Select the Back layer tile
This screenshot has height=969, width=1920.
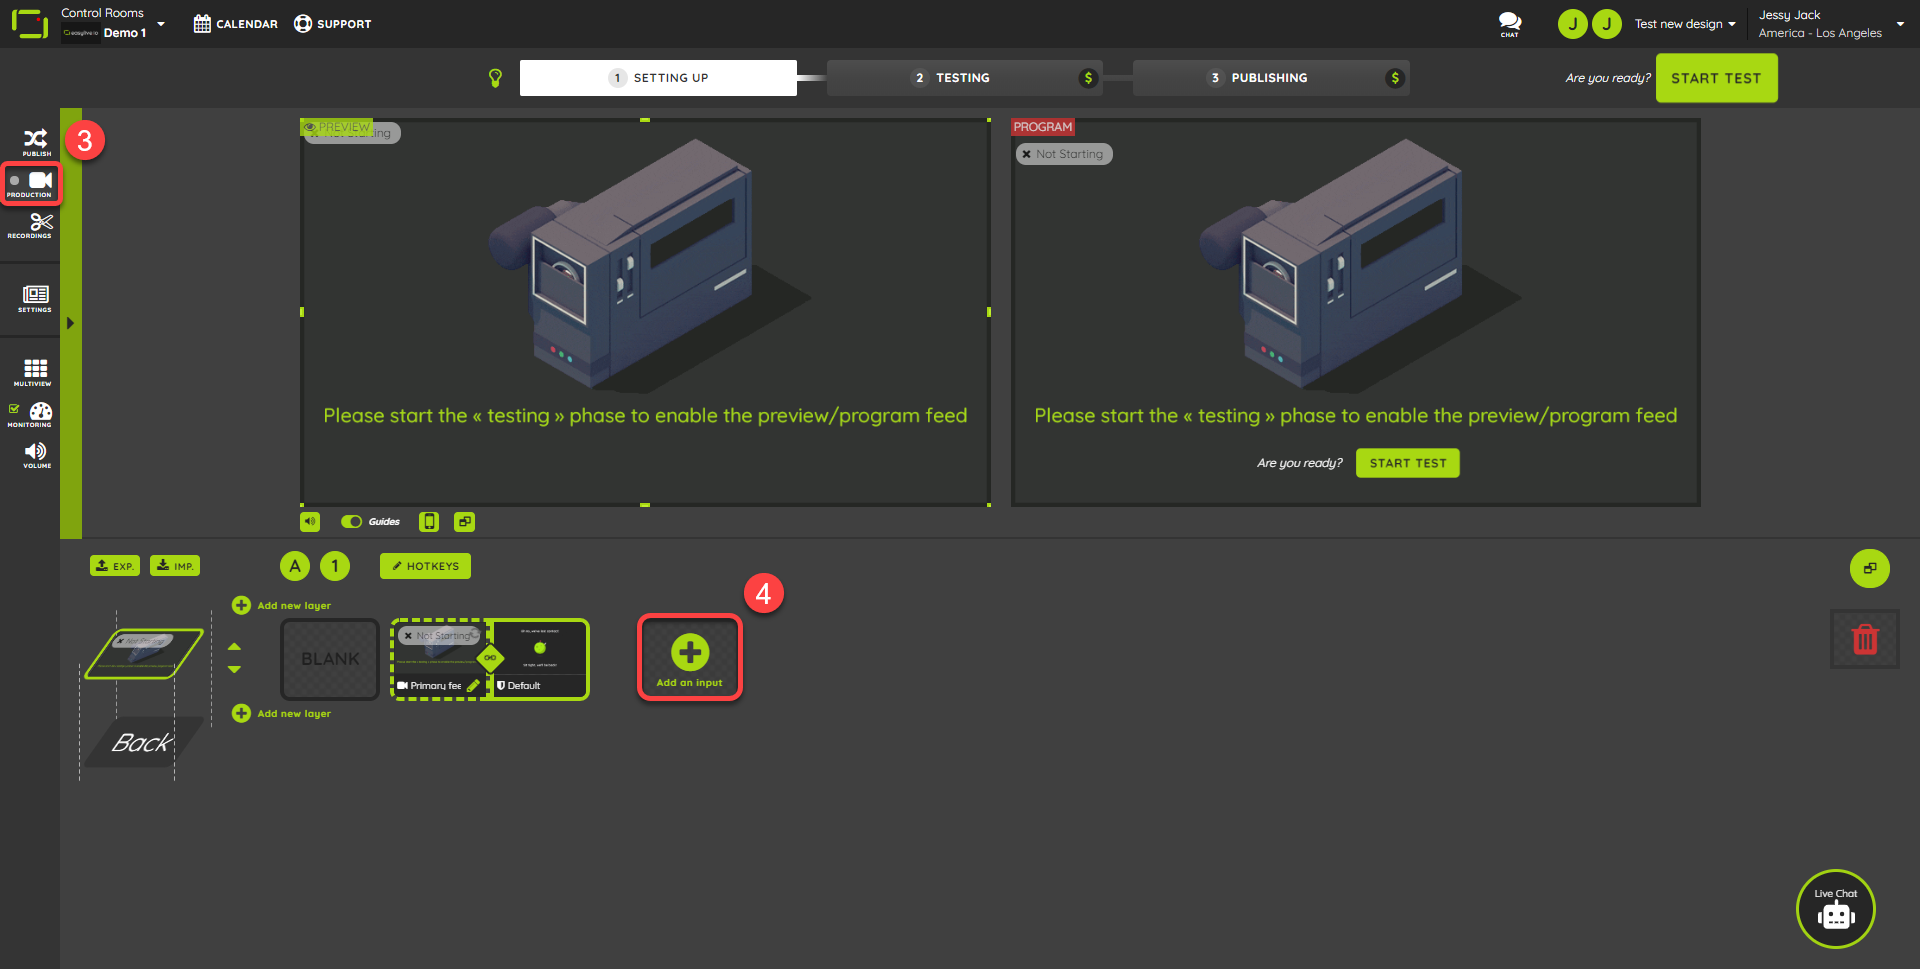(143, 742)
